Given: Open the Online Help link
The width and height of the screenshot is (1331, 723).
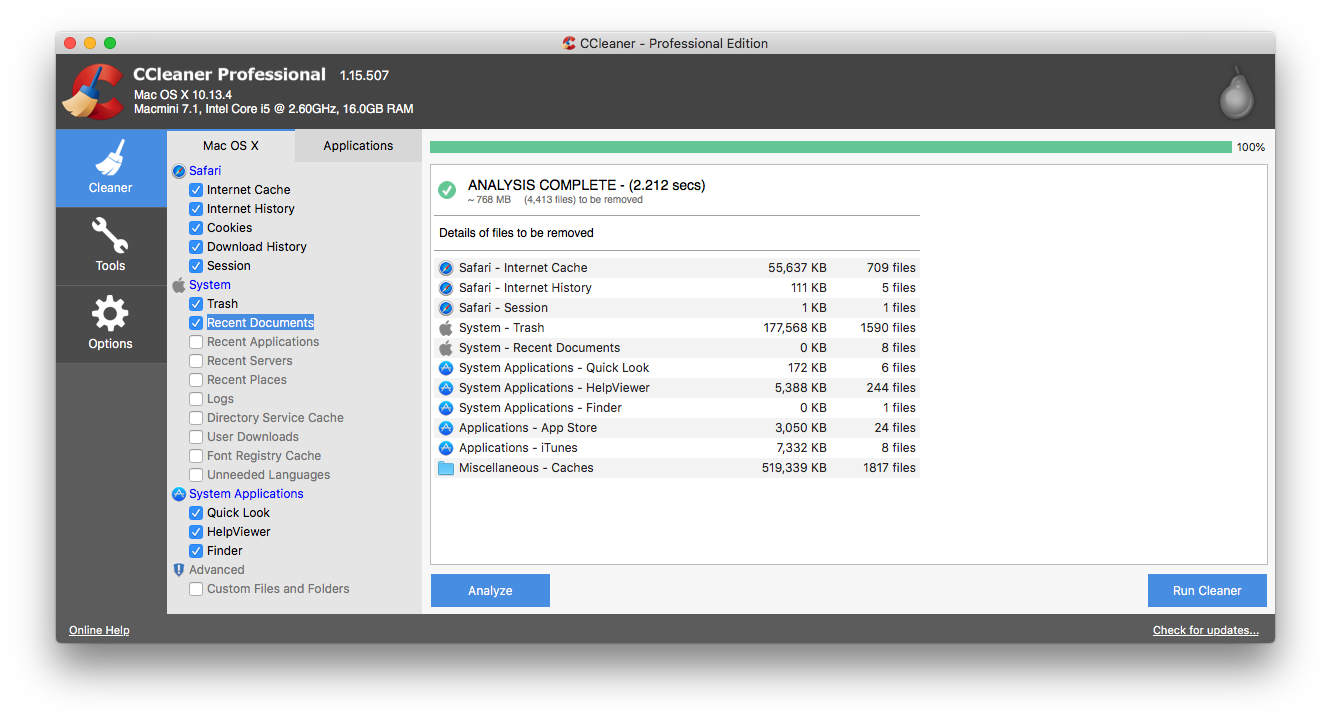Looking at the screenshot, I should (x=99, y=630).
